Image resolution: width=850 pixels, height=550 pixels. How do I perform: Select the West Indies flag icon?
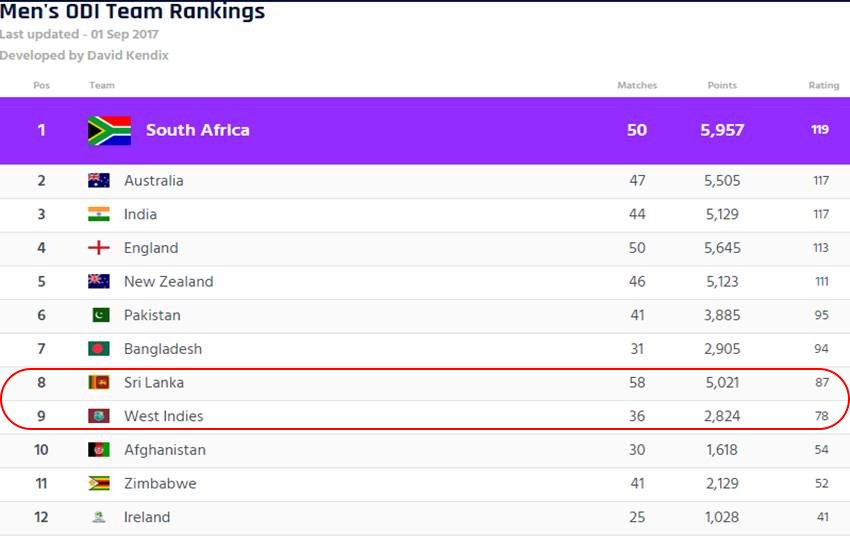99,416
